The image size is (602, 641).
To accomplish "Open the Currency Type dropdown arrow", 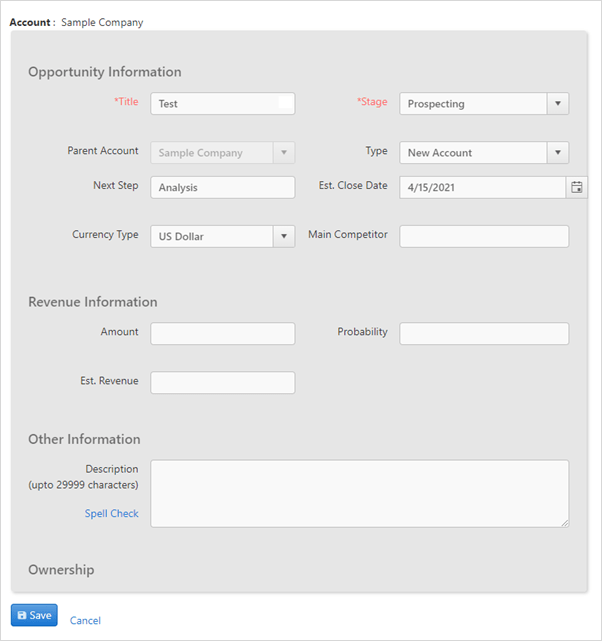I will [284, 236].
